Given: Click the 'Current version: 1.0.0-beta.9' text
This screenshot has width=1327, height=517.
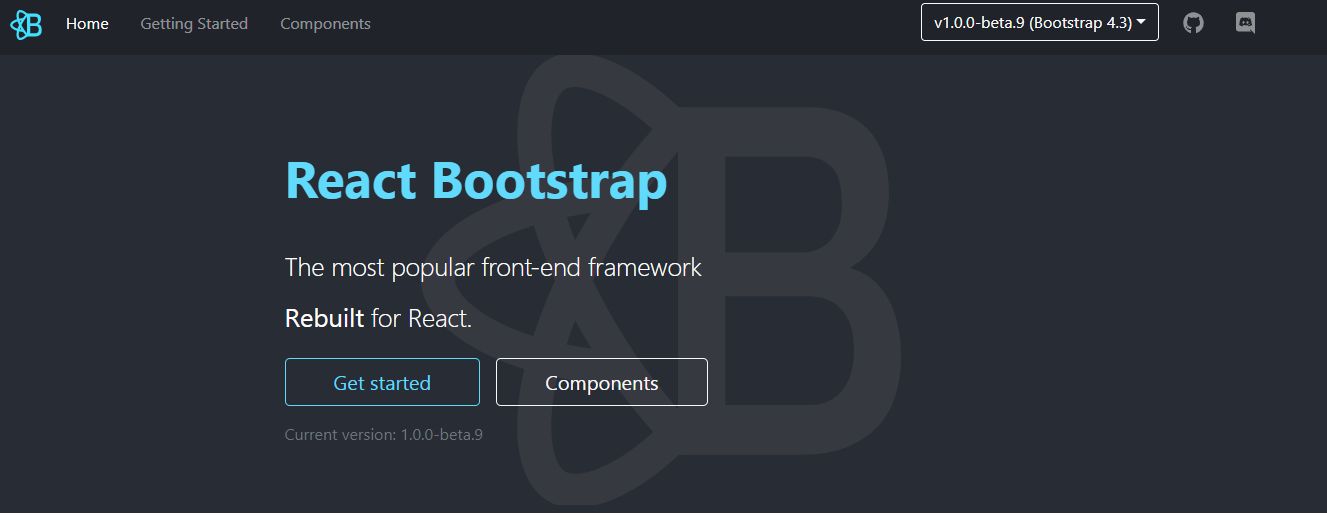Looking at the screenshot, I should pyautogui.click(x=384, y=435).
